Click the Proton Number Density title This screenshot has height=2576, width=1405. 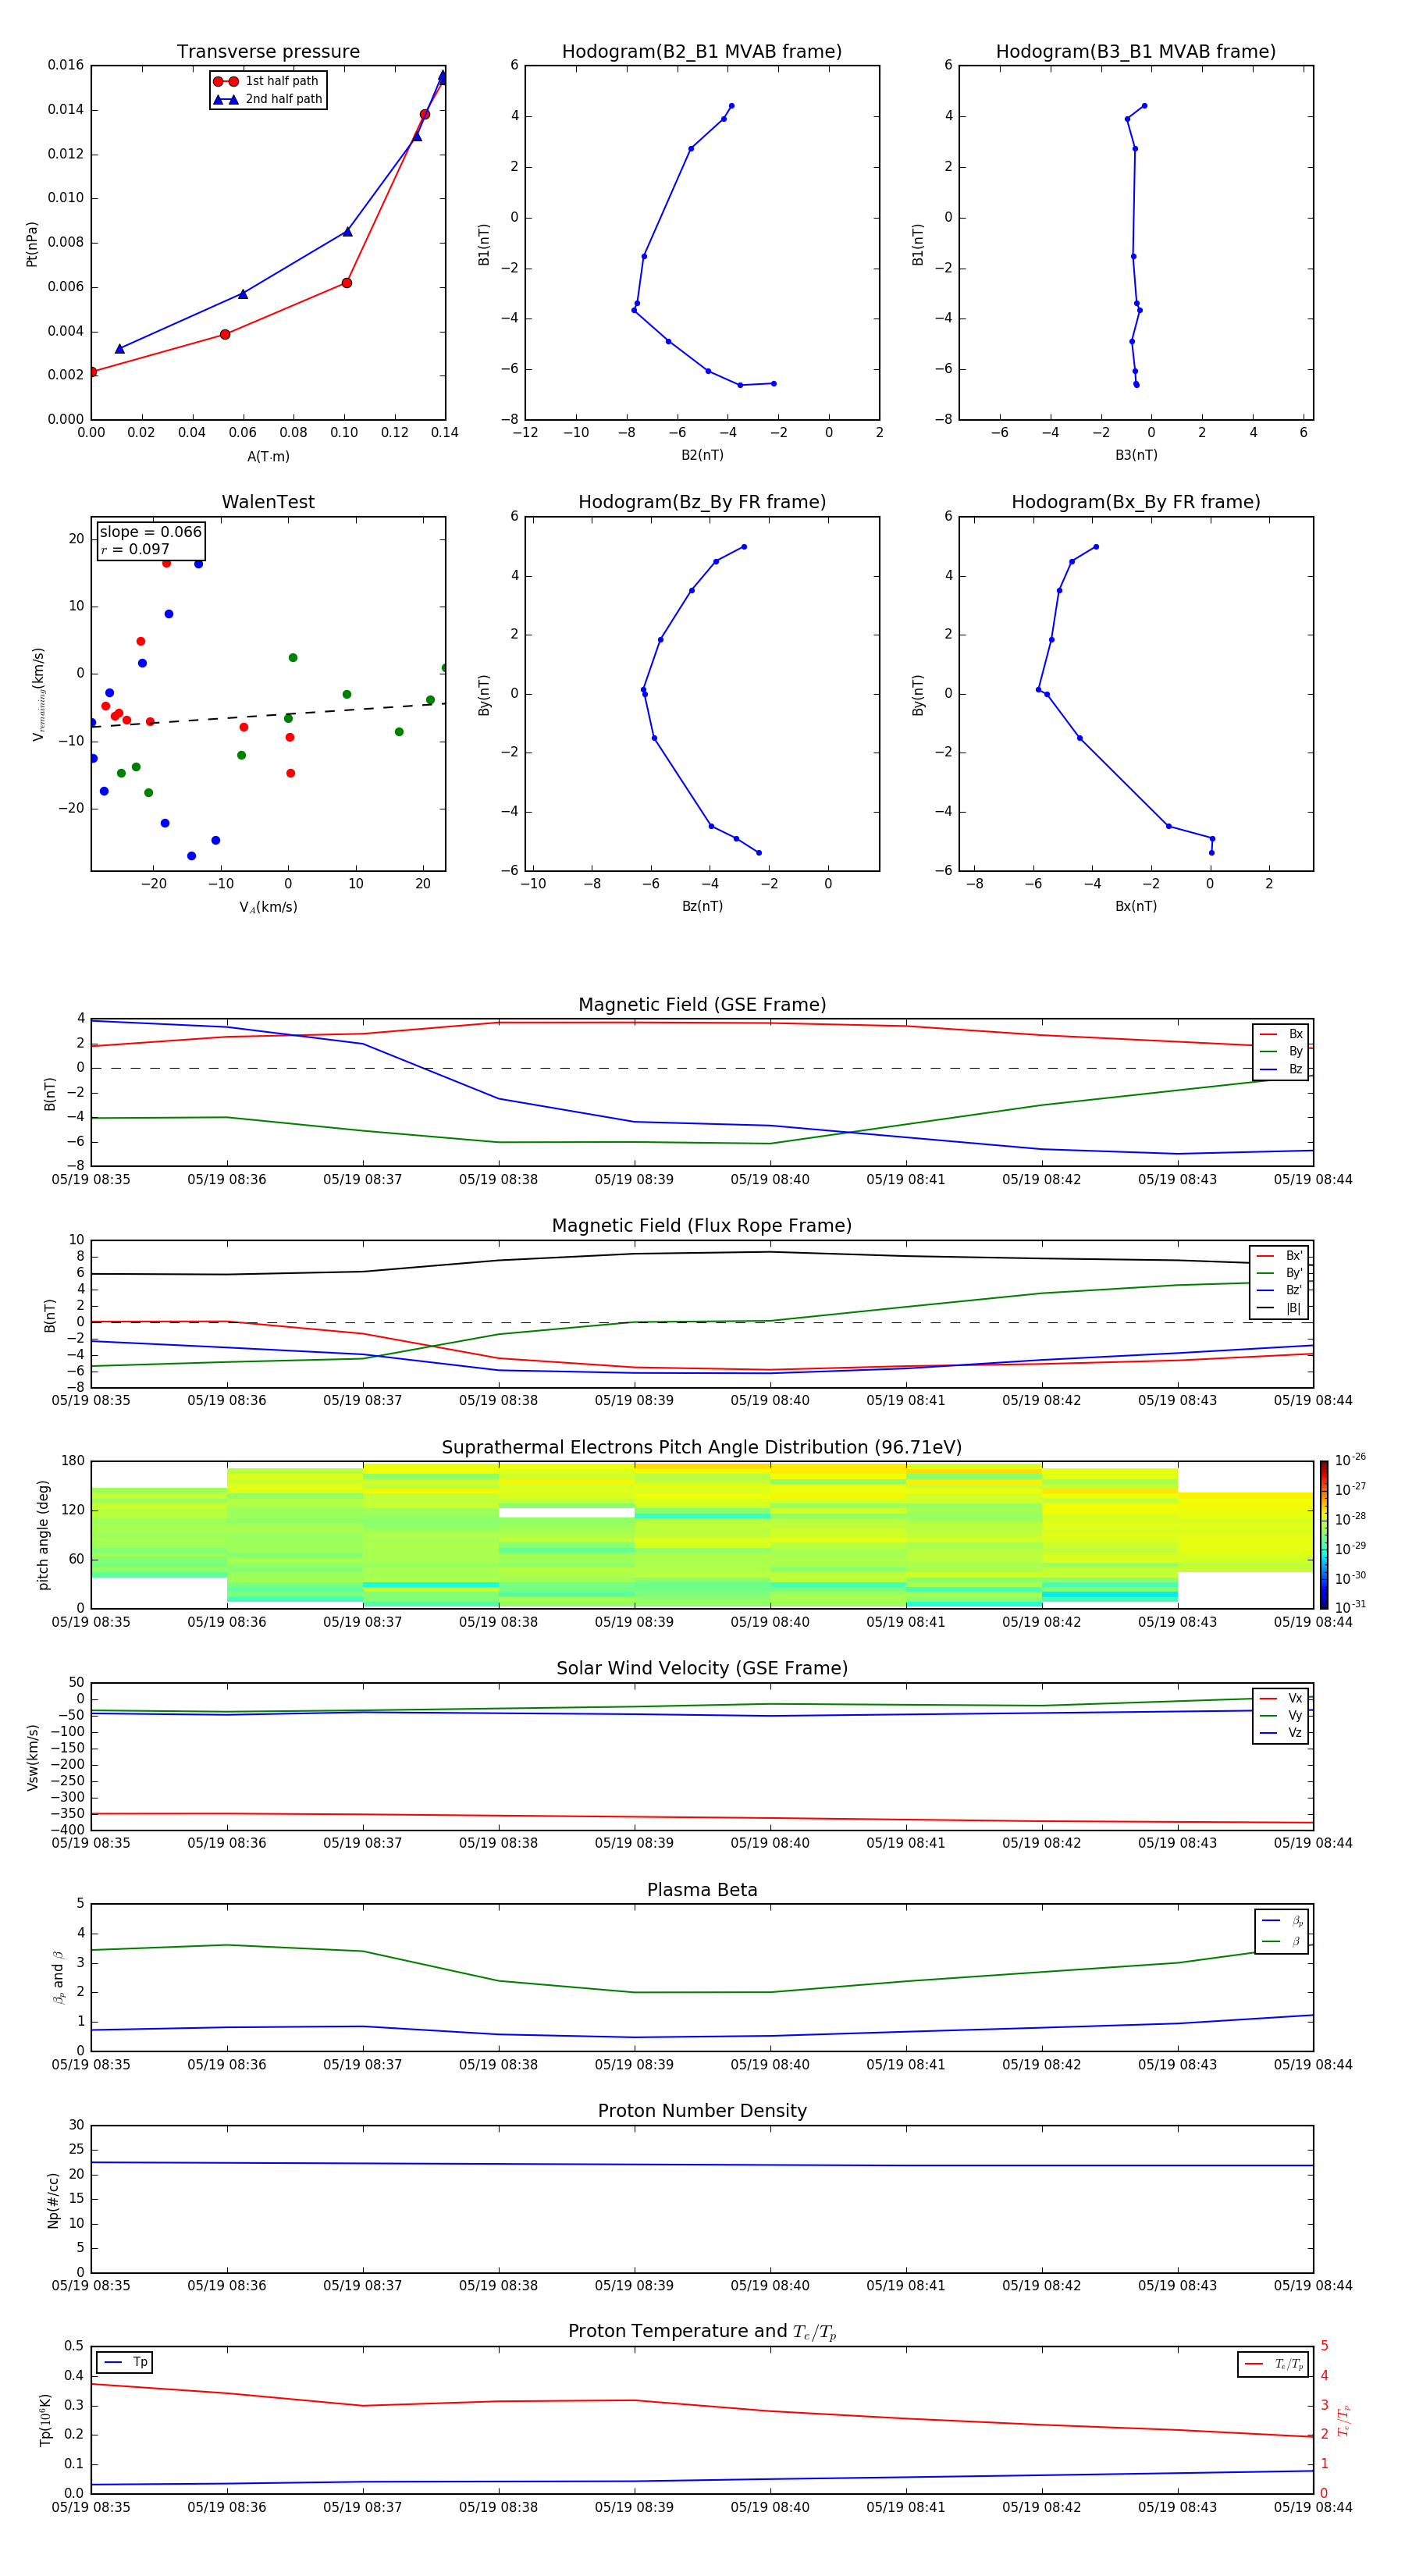pyautogui.click(x=702, y=2111)
